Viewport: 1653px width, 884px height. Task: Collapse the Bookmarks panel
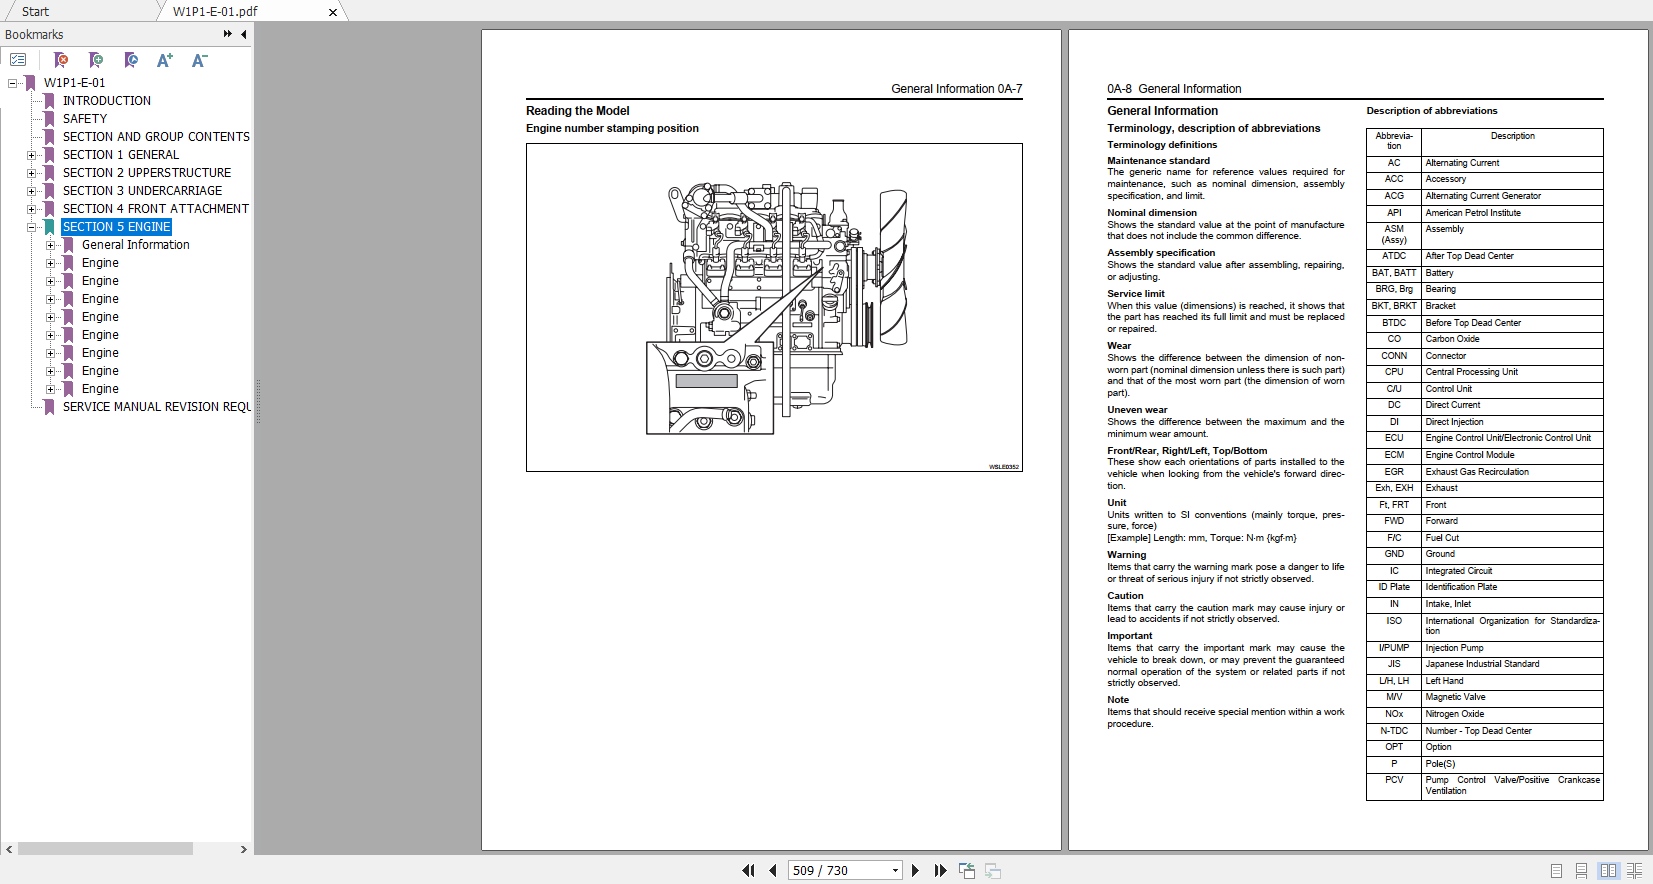243,34
